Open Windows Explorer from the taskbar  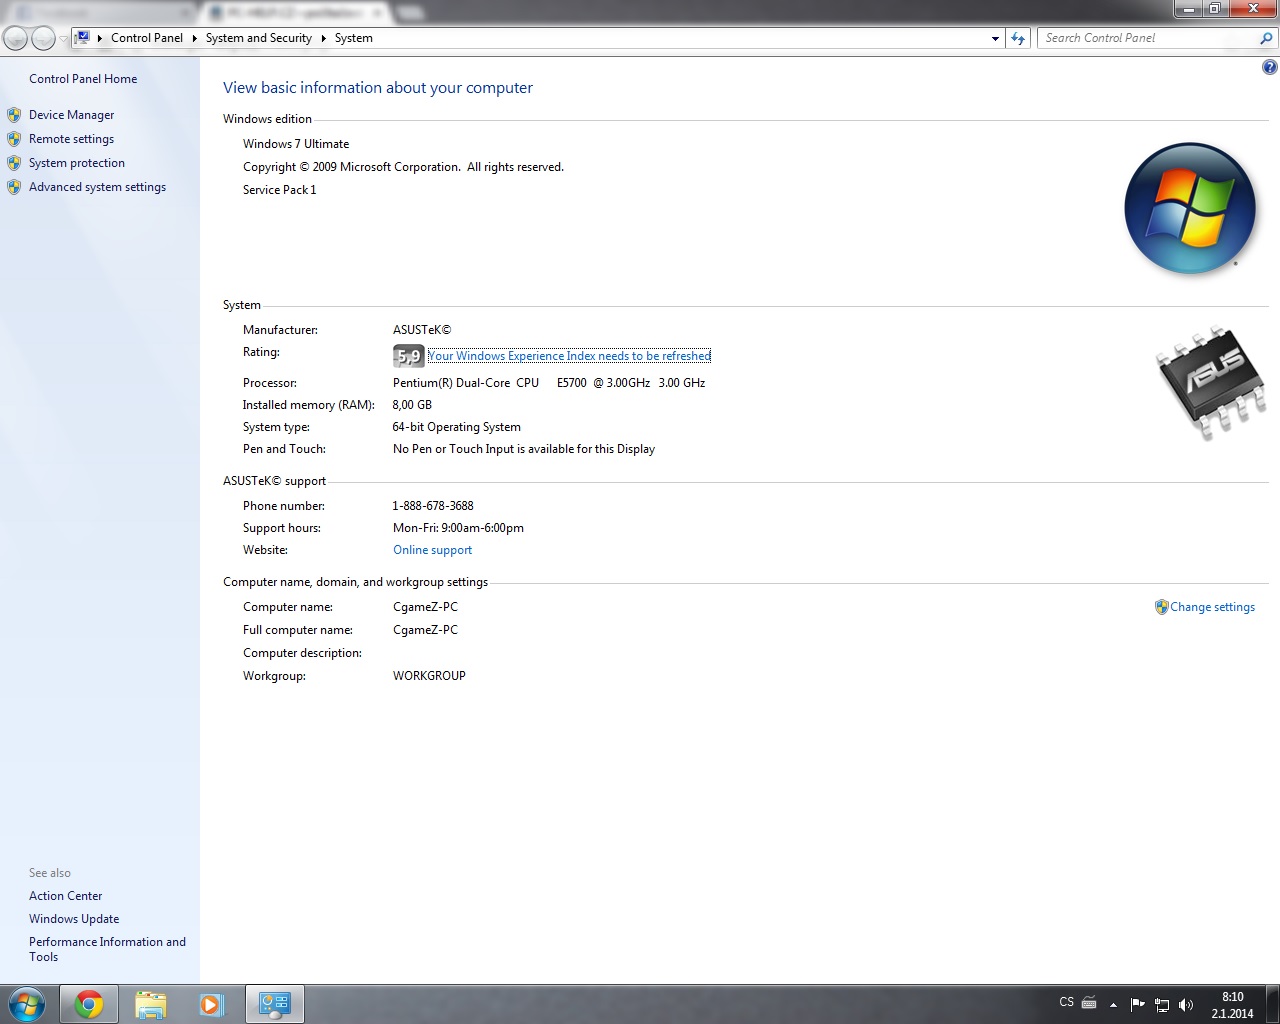tap(150, 1004)
